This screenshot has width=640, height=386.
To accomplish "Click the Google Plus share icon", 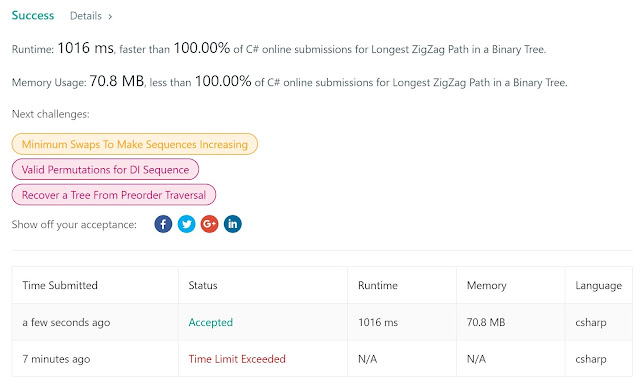I will point(209,224).
